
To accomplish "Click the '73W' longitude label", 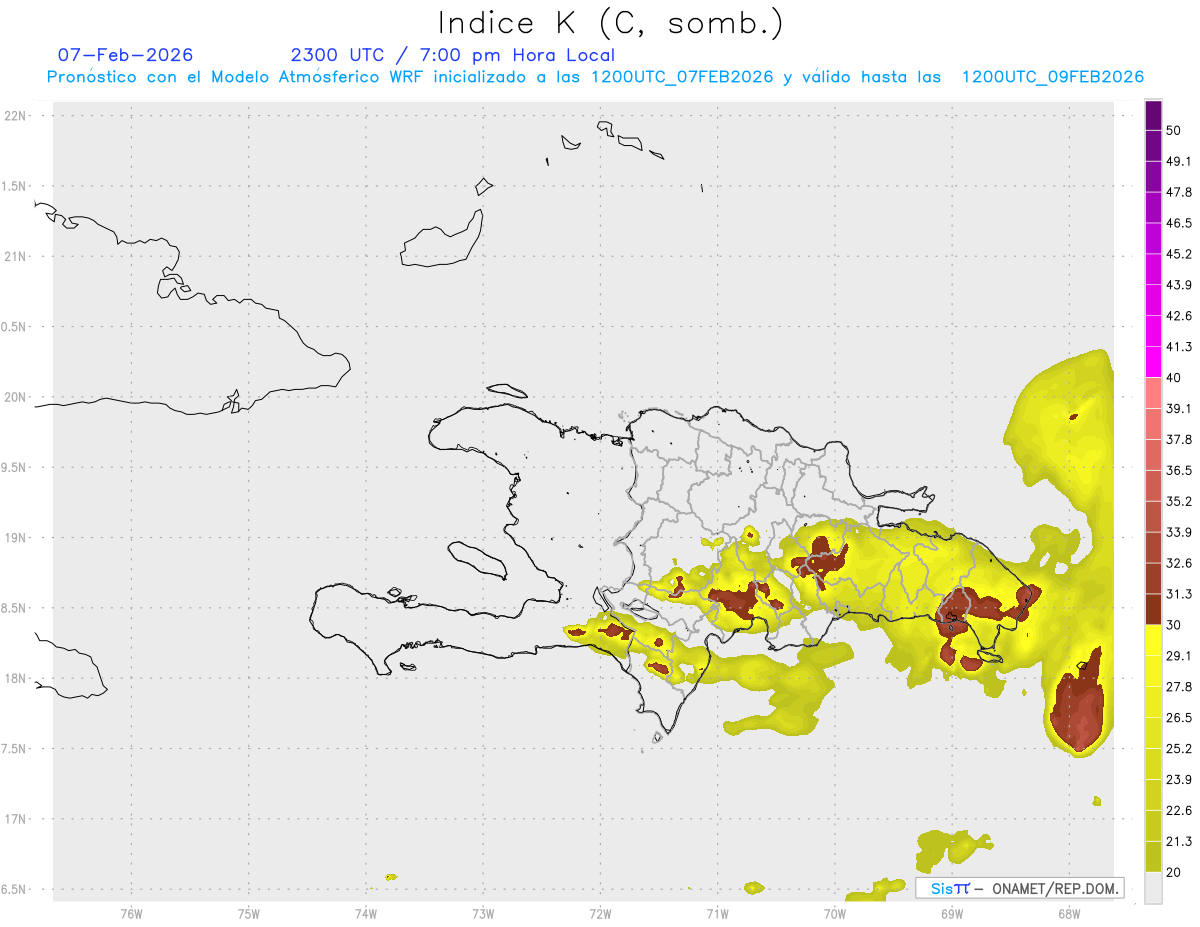I will (x=483, y=912).
